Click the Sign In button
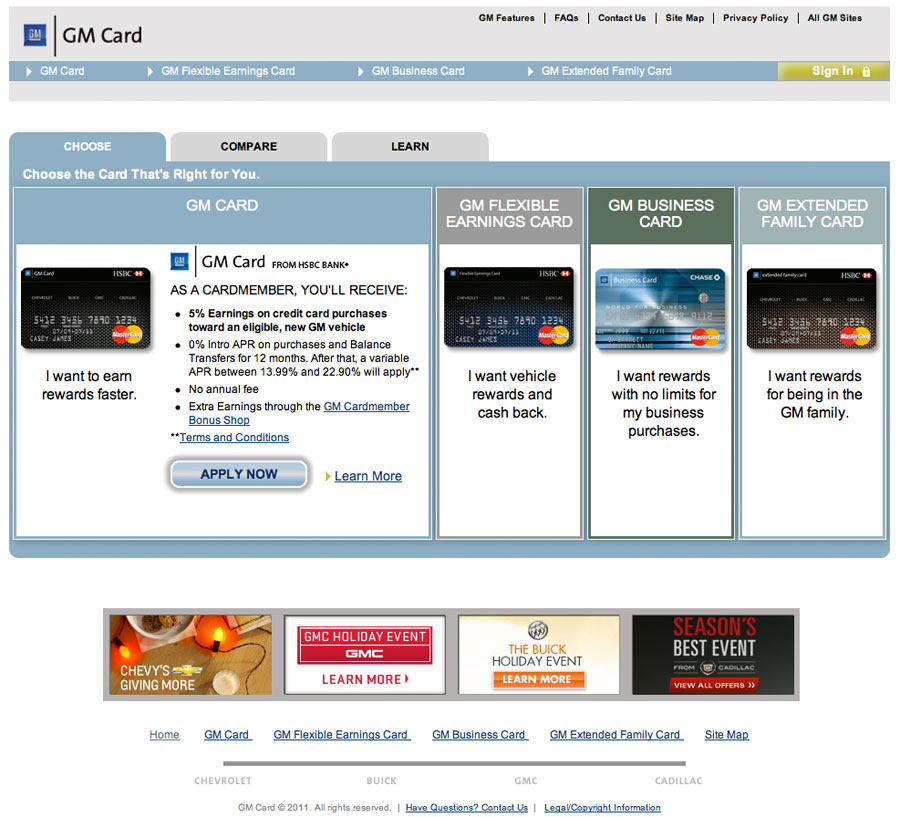Screen dimensions: 900x817 point(833,71)
